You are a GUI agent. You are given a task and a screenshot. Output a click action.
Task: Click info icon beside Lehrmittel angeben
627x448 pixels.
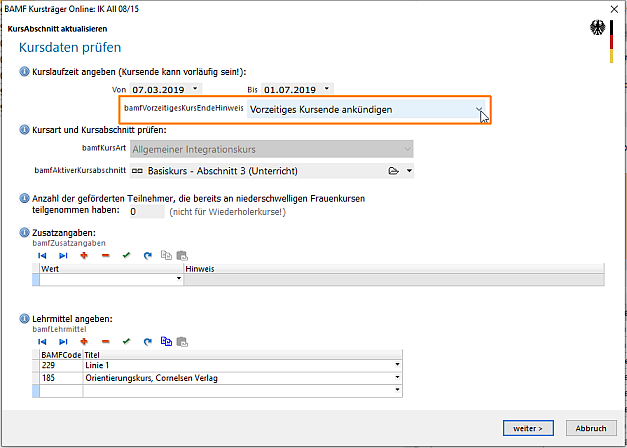tap(24, 319)
